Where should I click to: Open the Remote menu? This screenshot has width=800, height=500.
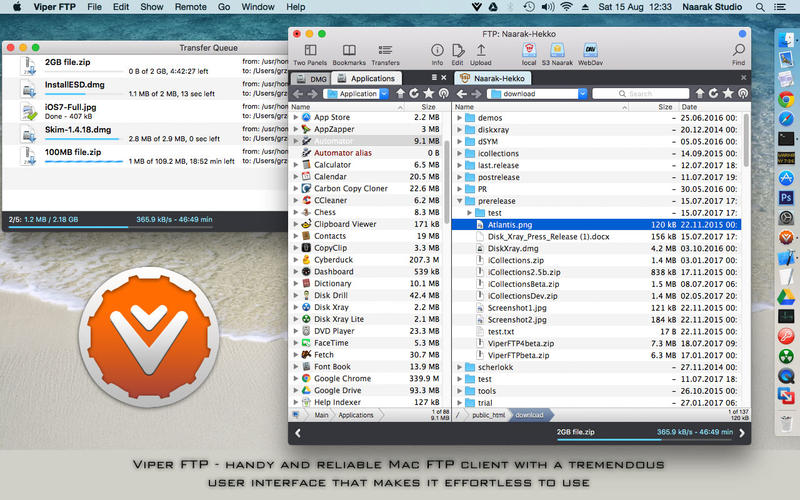click(x=190, y=7)
